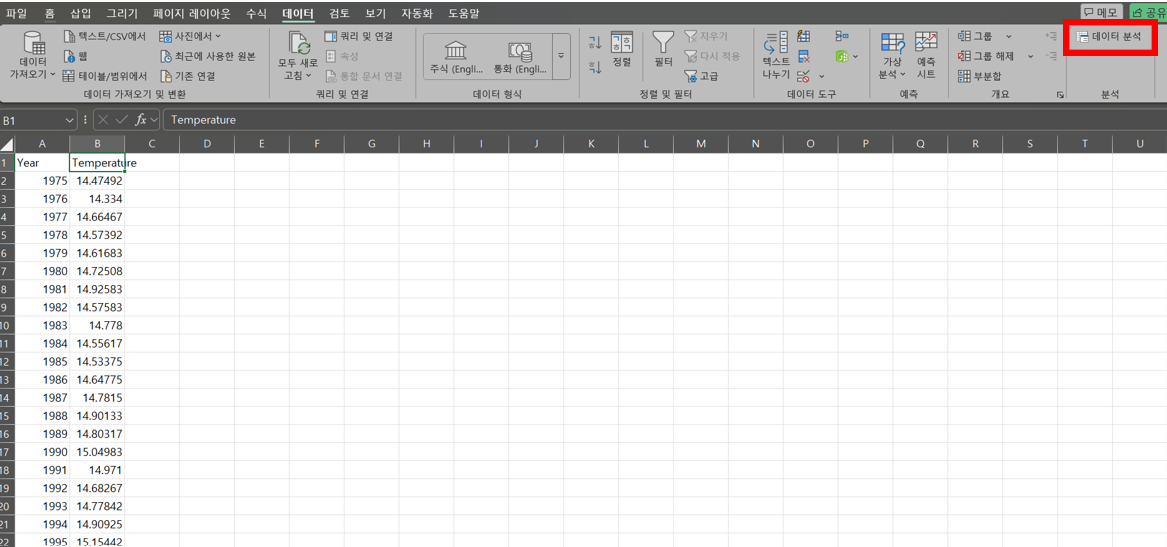Select row 10 header

pos(7,325)
